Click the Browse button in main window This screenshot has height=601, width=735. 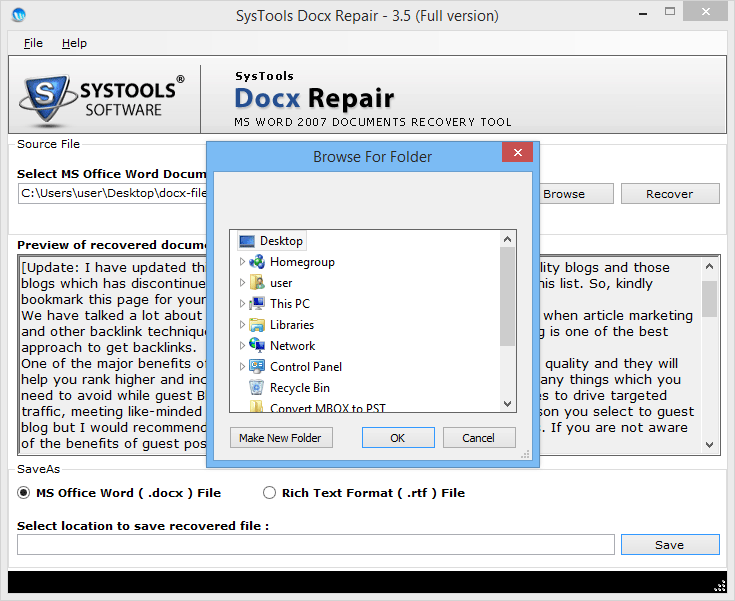(575, 194)
